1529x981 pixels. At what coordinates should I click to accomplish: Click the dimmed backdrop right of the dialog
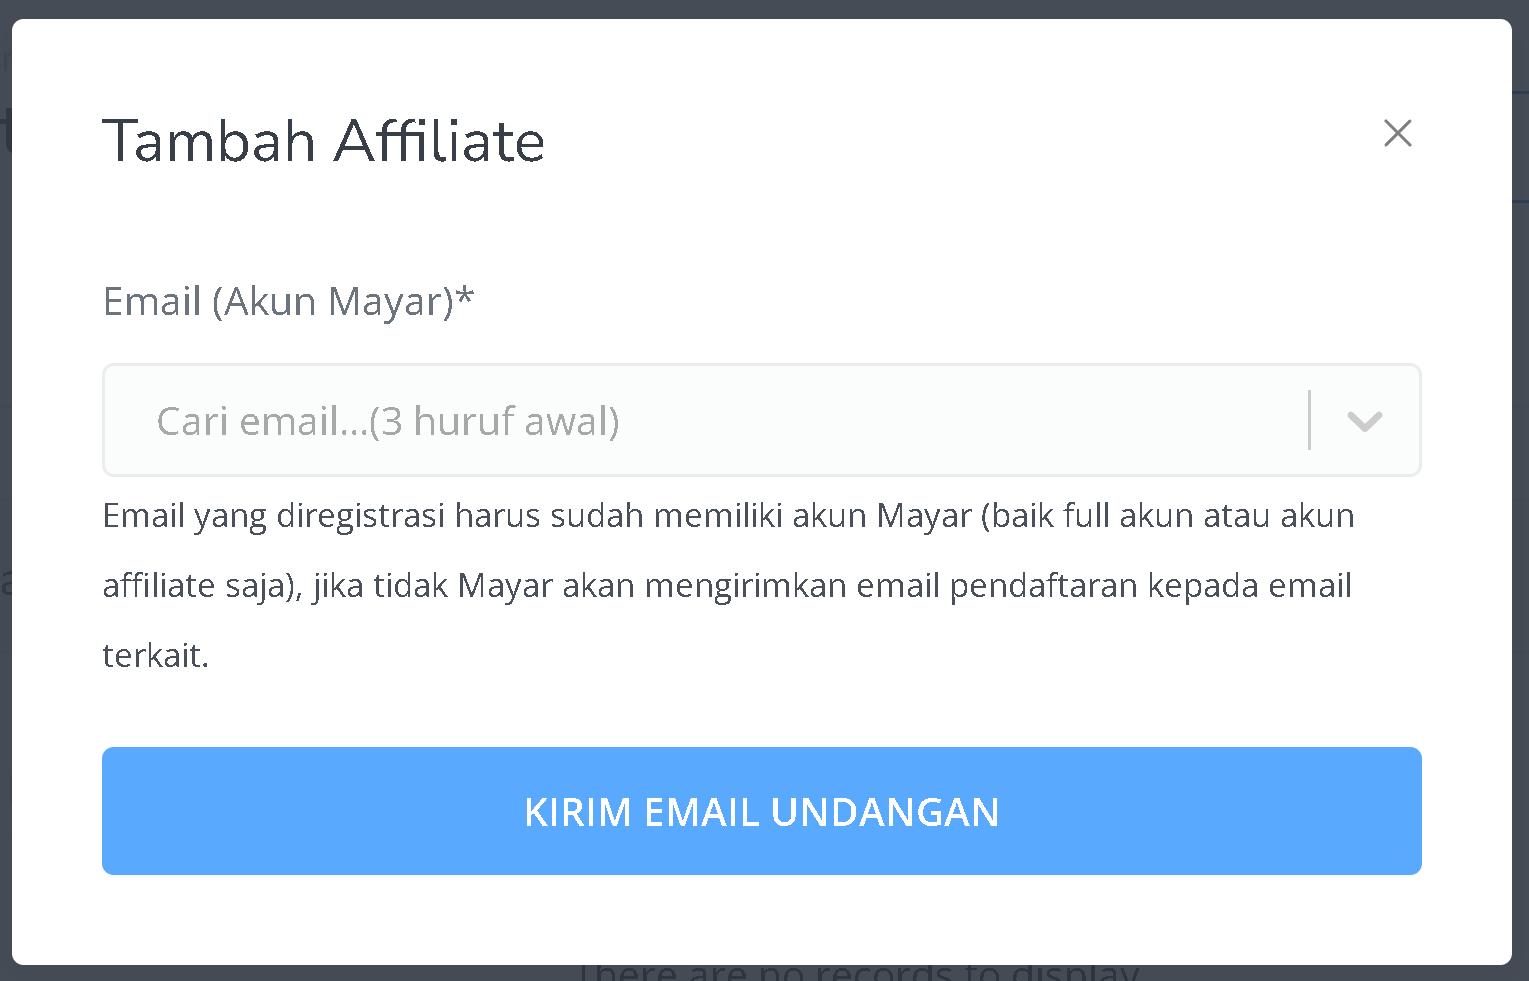pyautogui.click(x=1520, y=490)
